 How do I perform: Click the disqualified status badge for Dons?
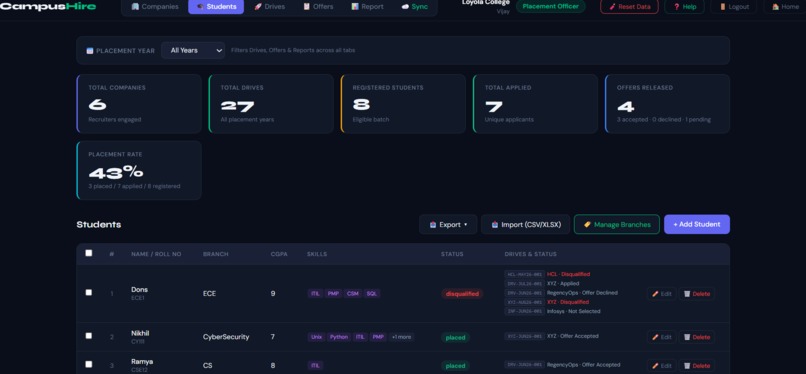[462, 294]
